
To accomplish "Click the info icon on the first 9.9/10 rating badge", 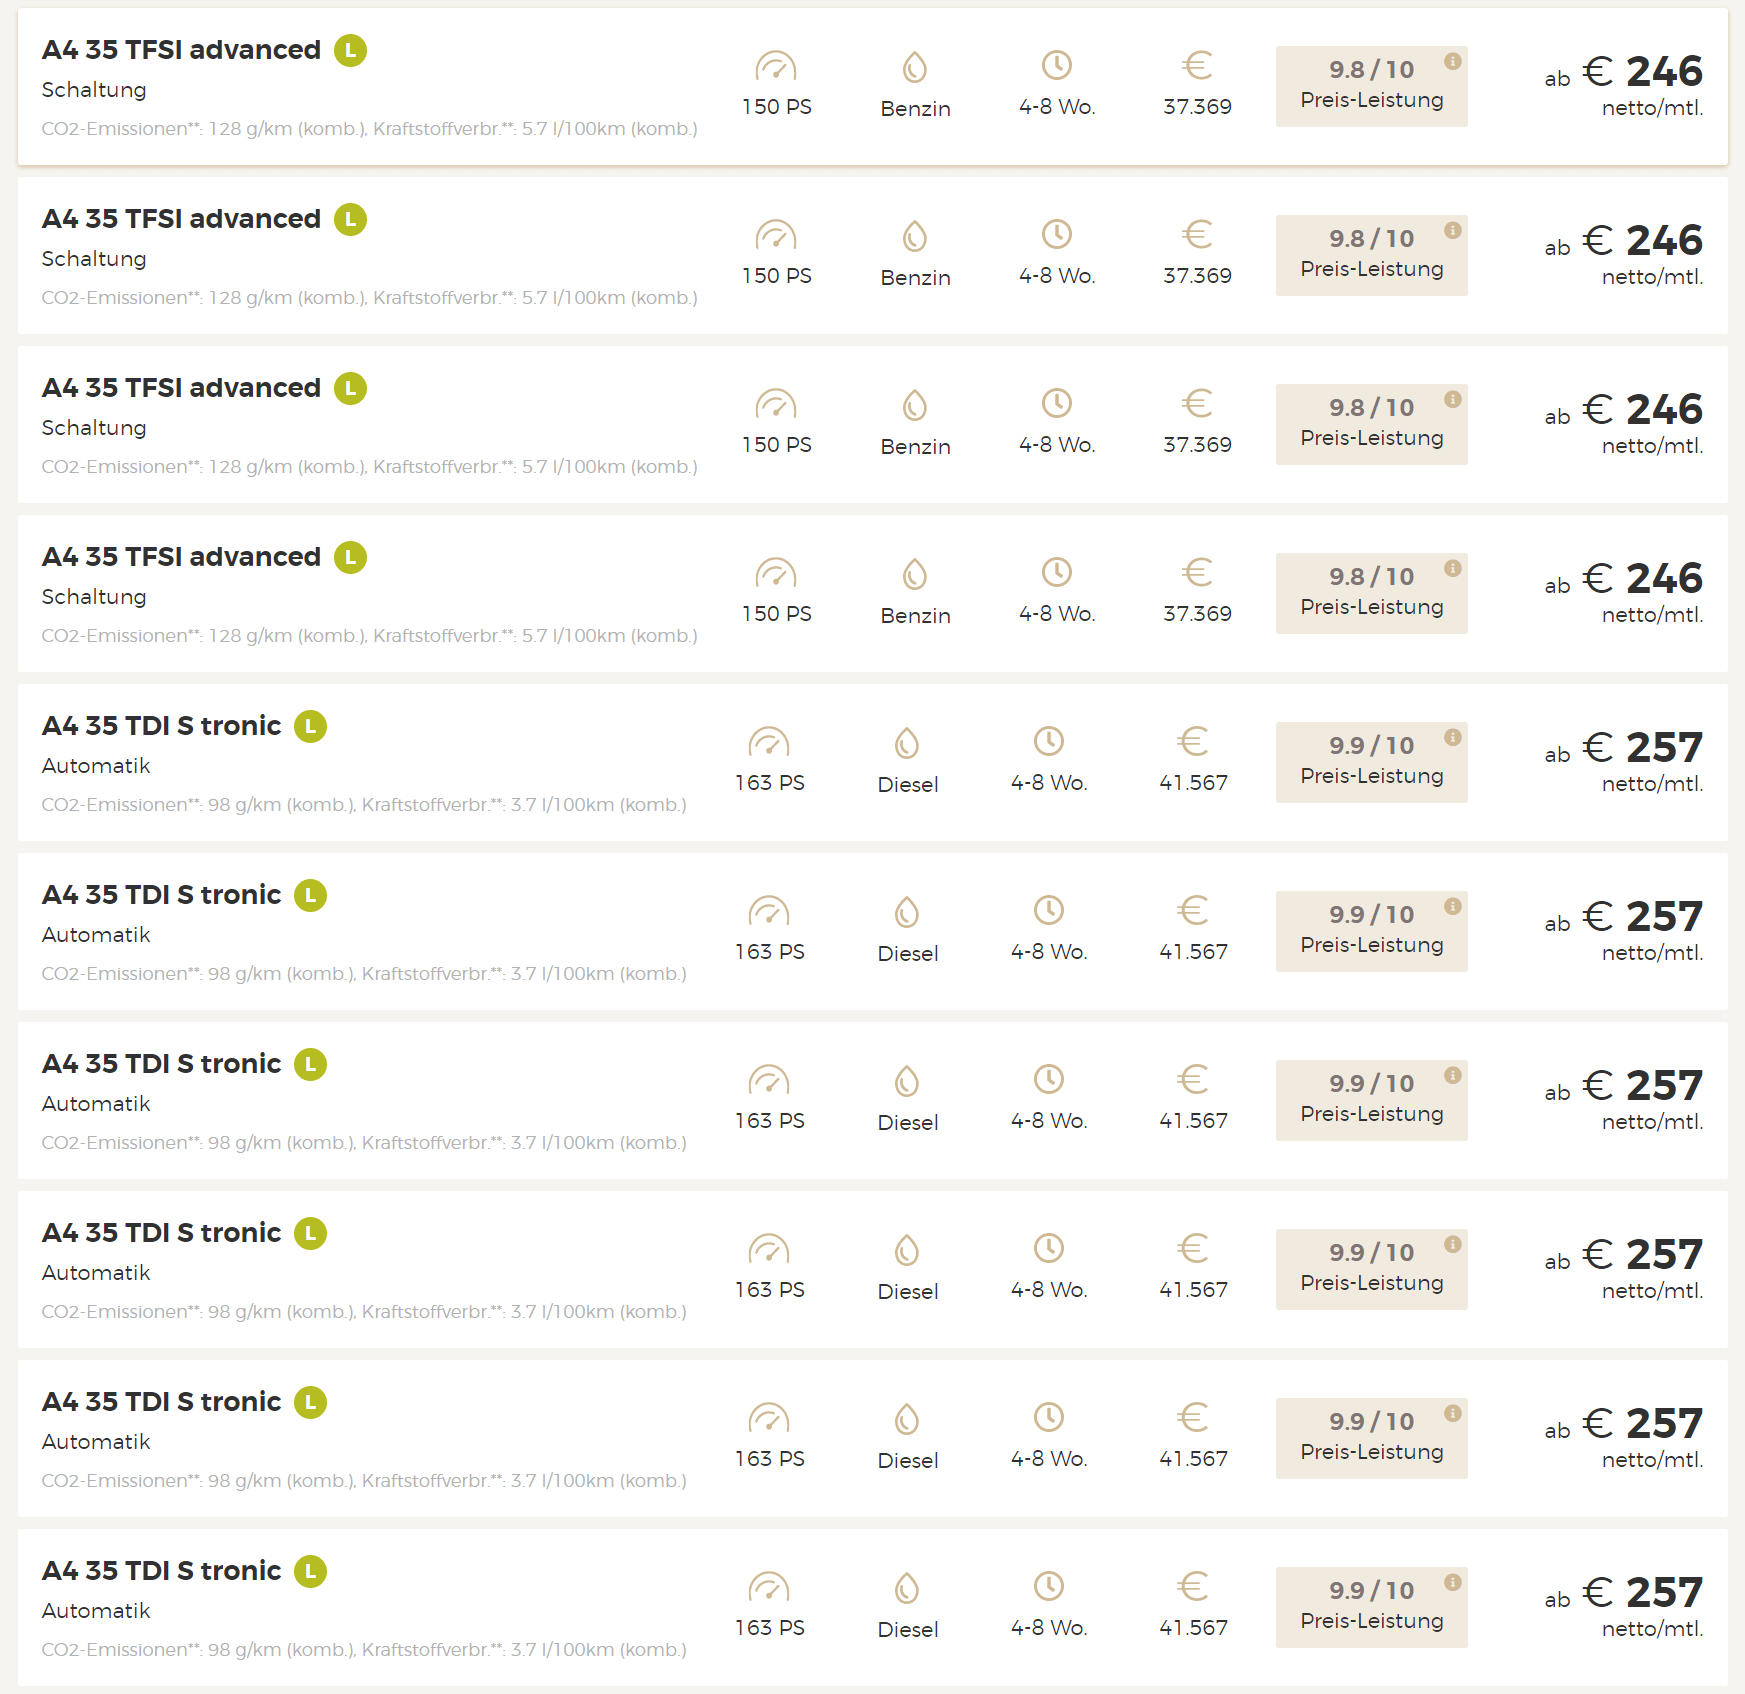I will (1453, 738).
